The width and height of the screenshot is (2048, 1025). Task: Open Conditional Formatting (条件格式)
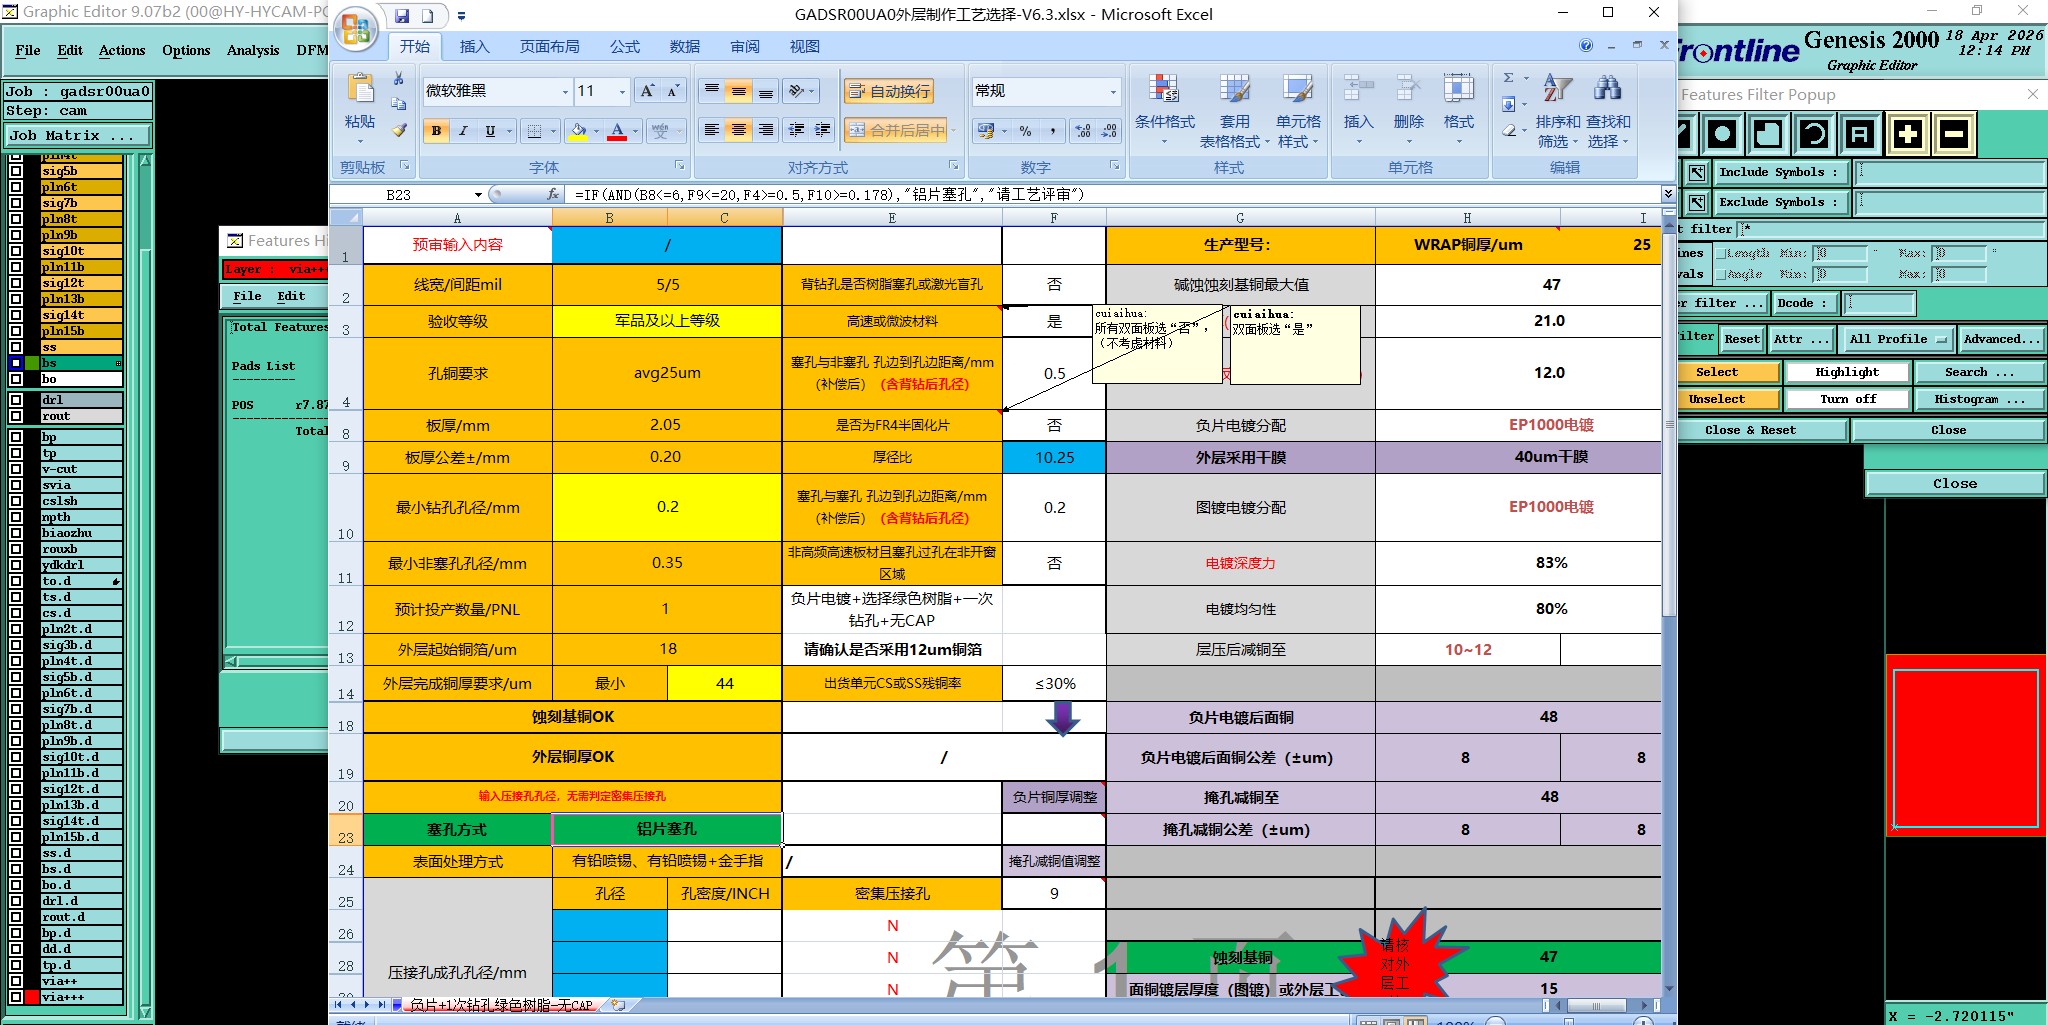[1164, 110]
